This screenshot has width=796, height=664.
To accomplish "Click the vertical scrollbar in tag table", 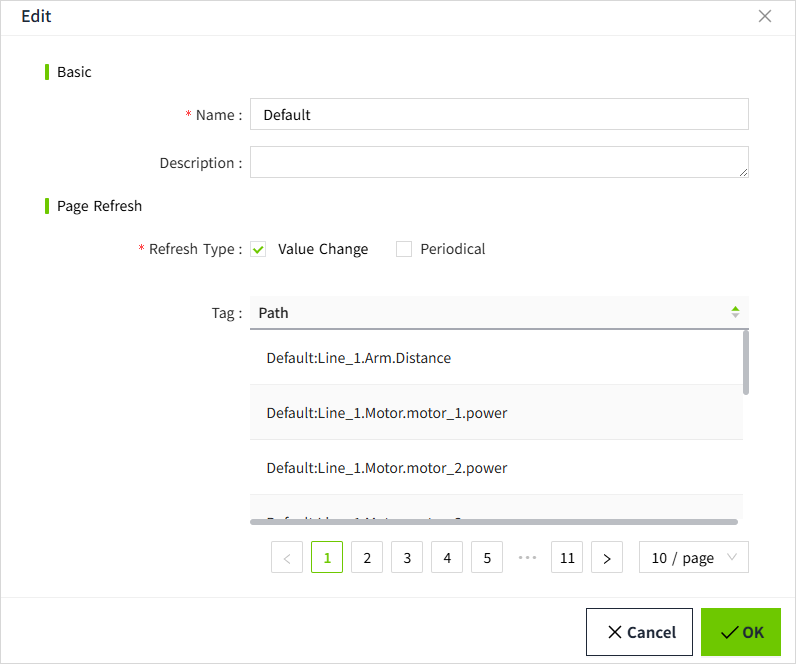I will [746, 362].
